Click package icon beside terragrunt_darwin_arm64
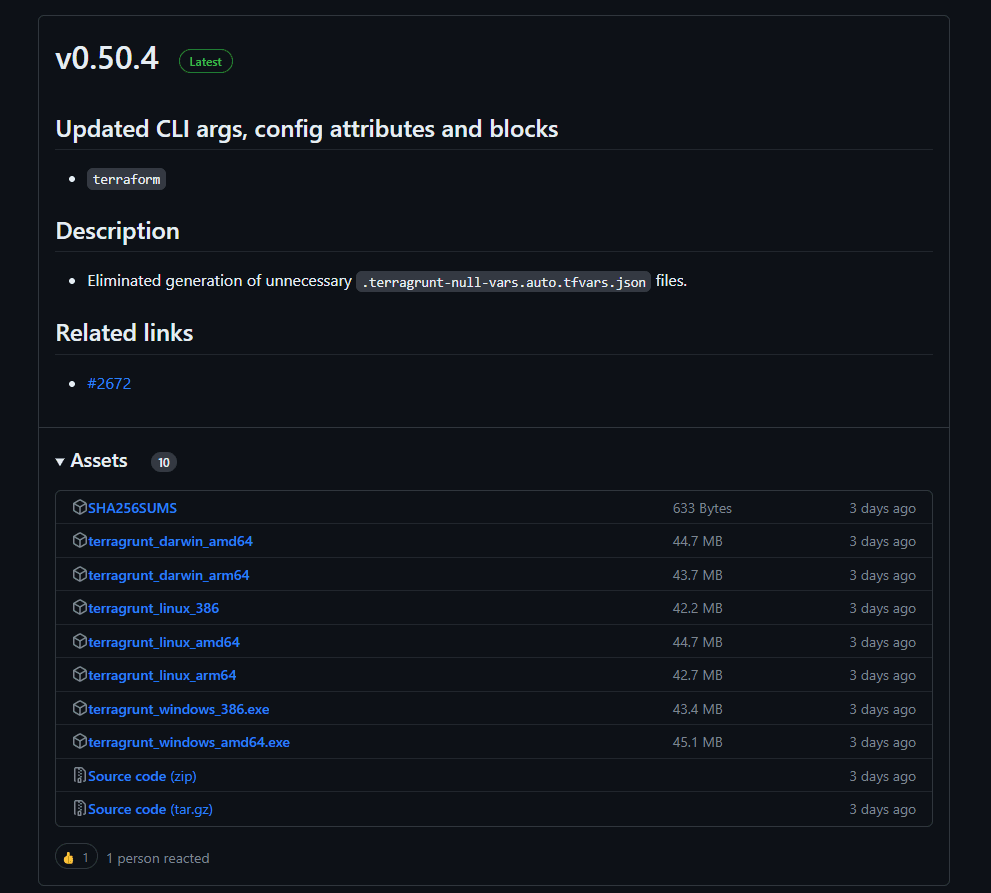Image resolution: width=991 pixels, height=893 pixels. coord(80,575)
